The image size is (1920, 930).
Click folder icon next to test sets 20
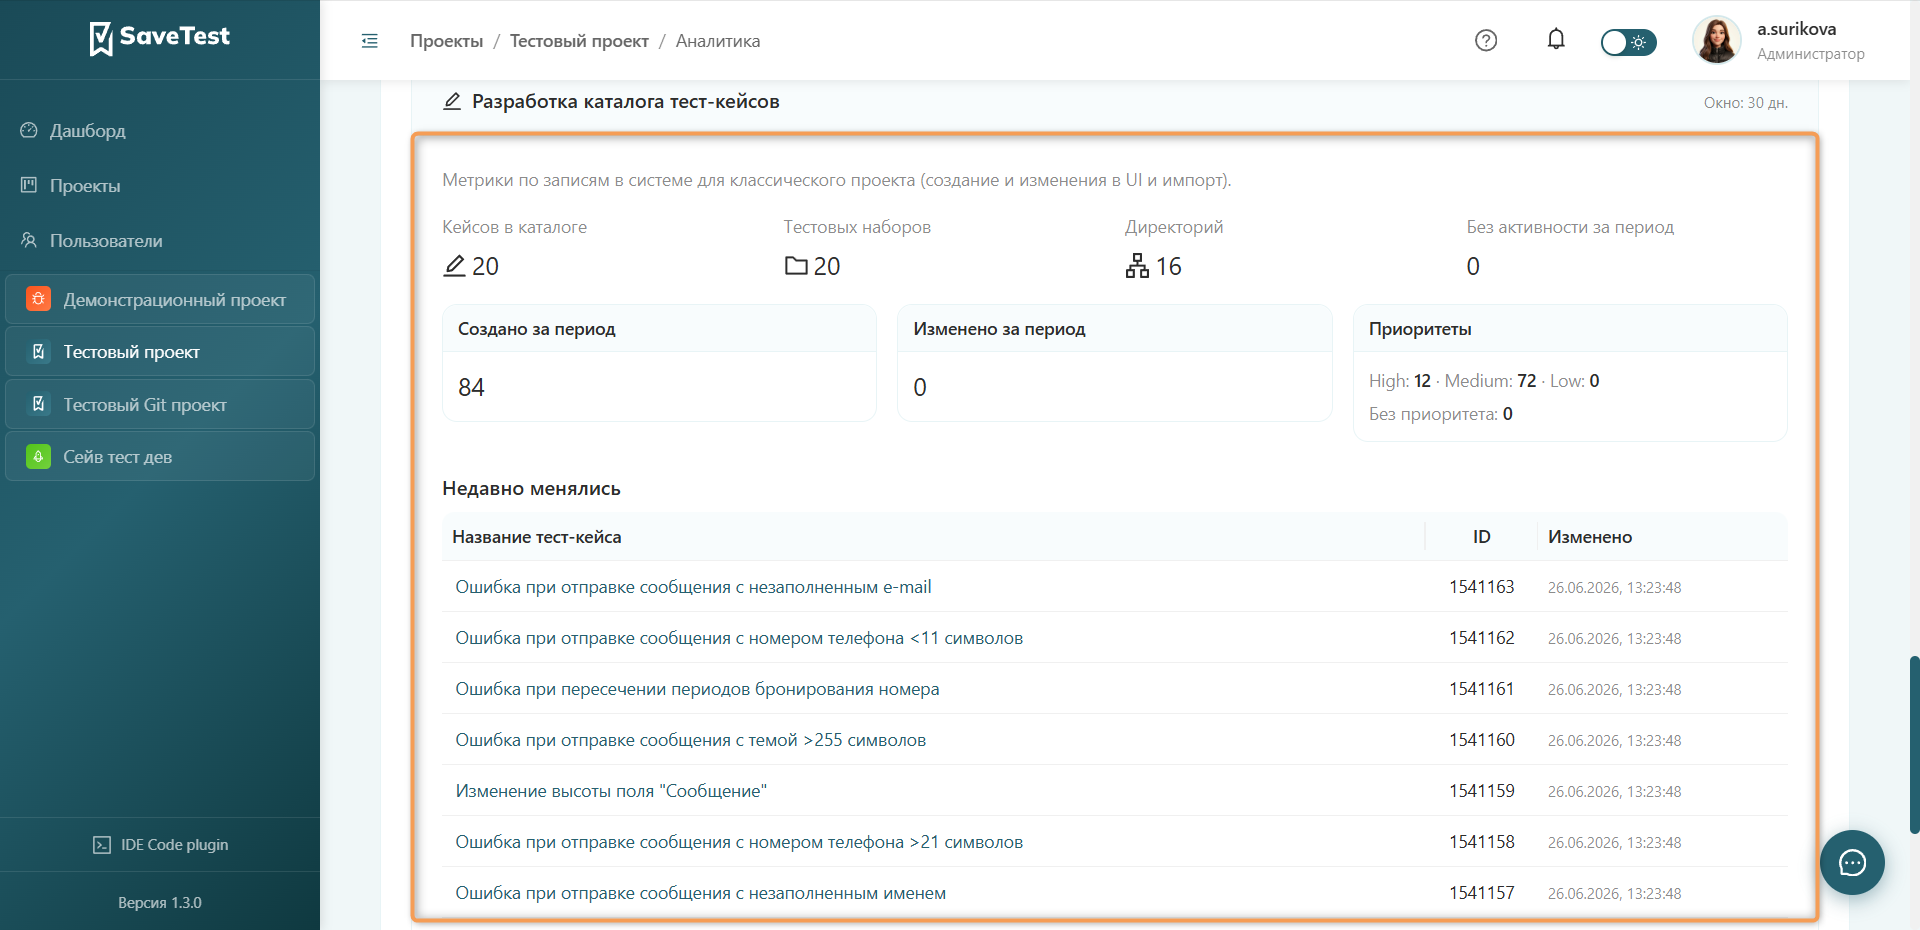coord(796,265)
